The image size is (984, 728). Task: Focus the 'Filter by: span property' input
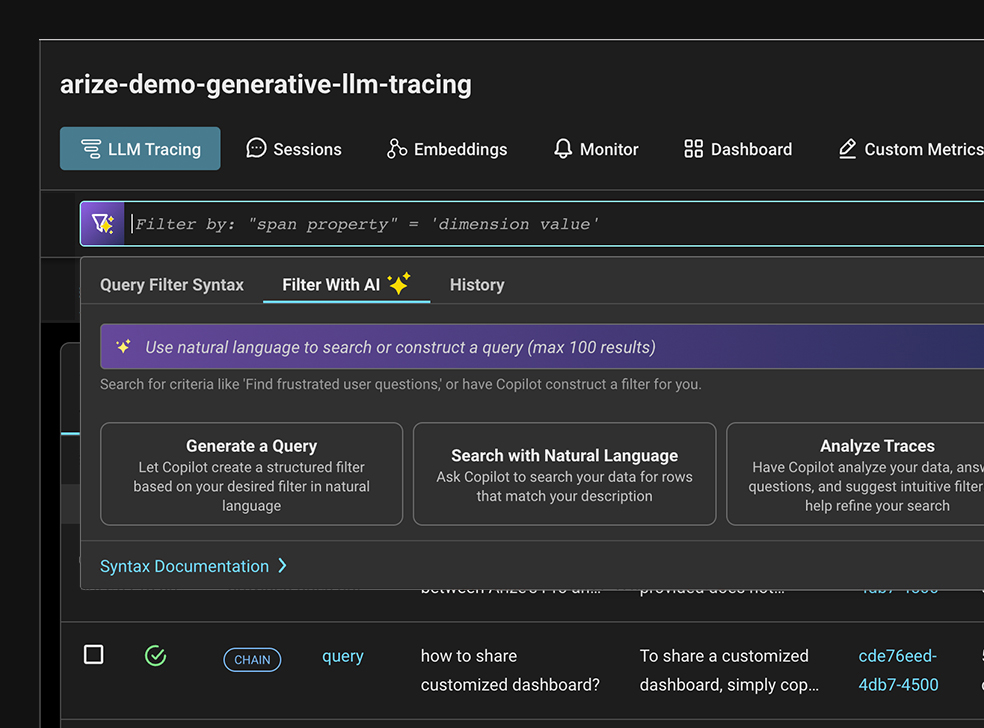point(550,224)
